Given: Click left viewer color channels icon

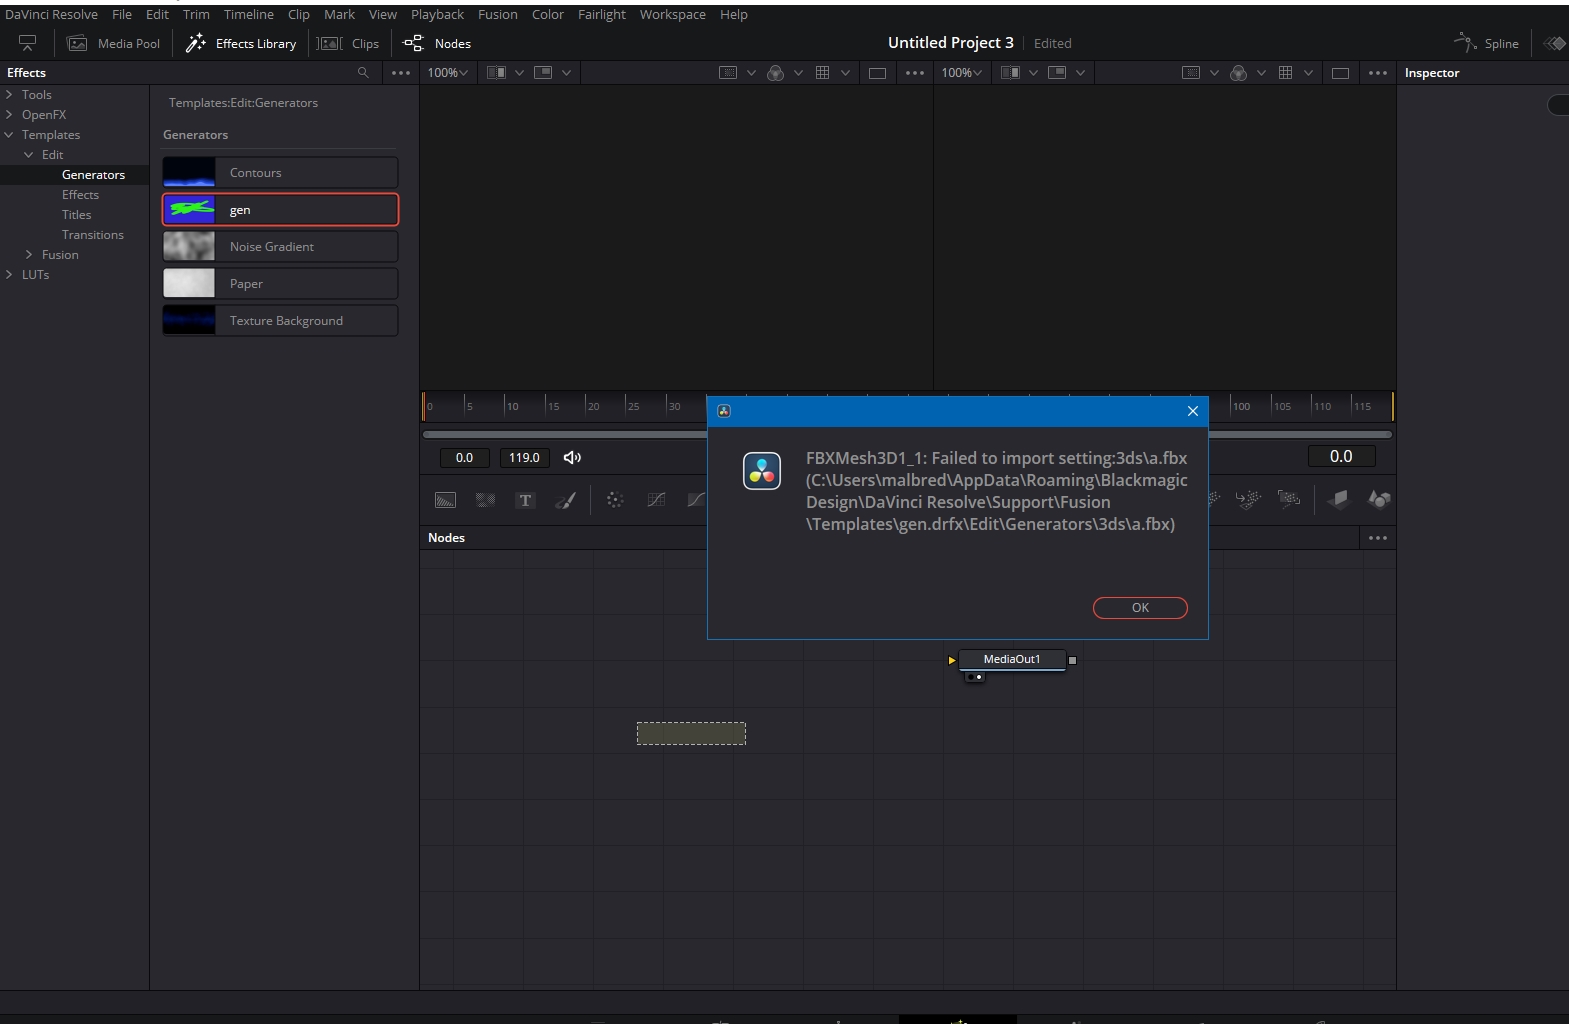Looking at the screenshot, I should [775, 73].
